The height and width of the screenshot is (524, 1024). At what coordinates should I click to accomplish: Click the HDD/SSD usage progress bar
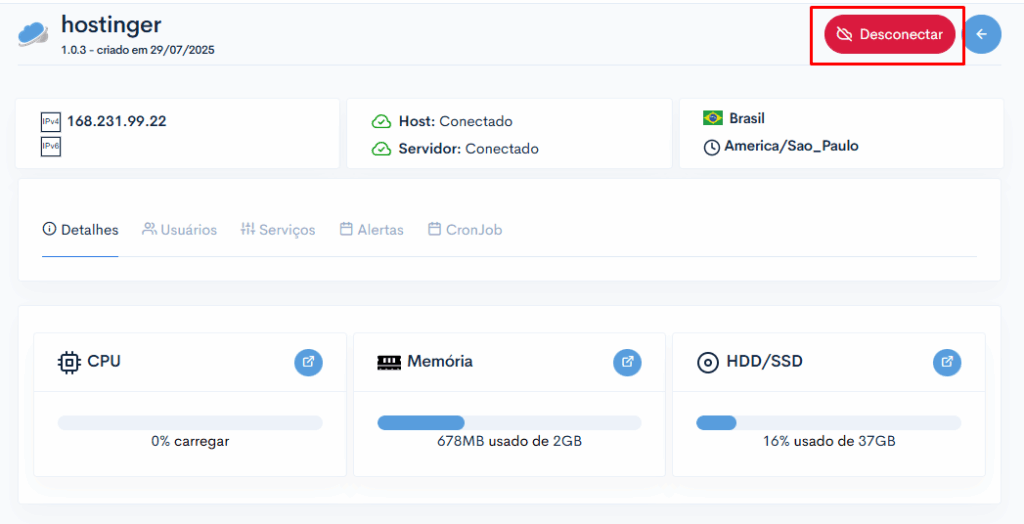(829, 423)
